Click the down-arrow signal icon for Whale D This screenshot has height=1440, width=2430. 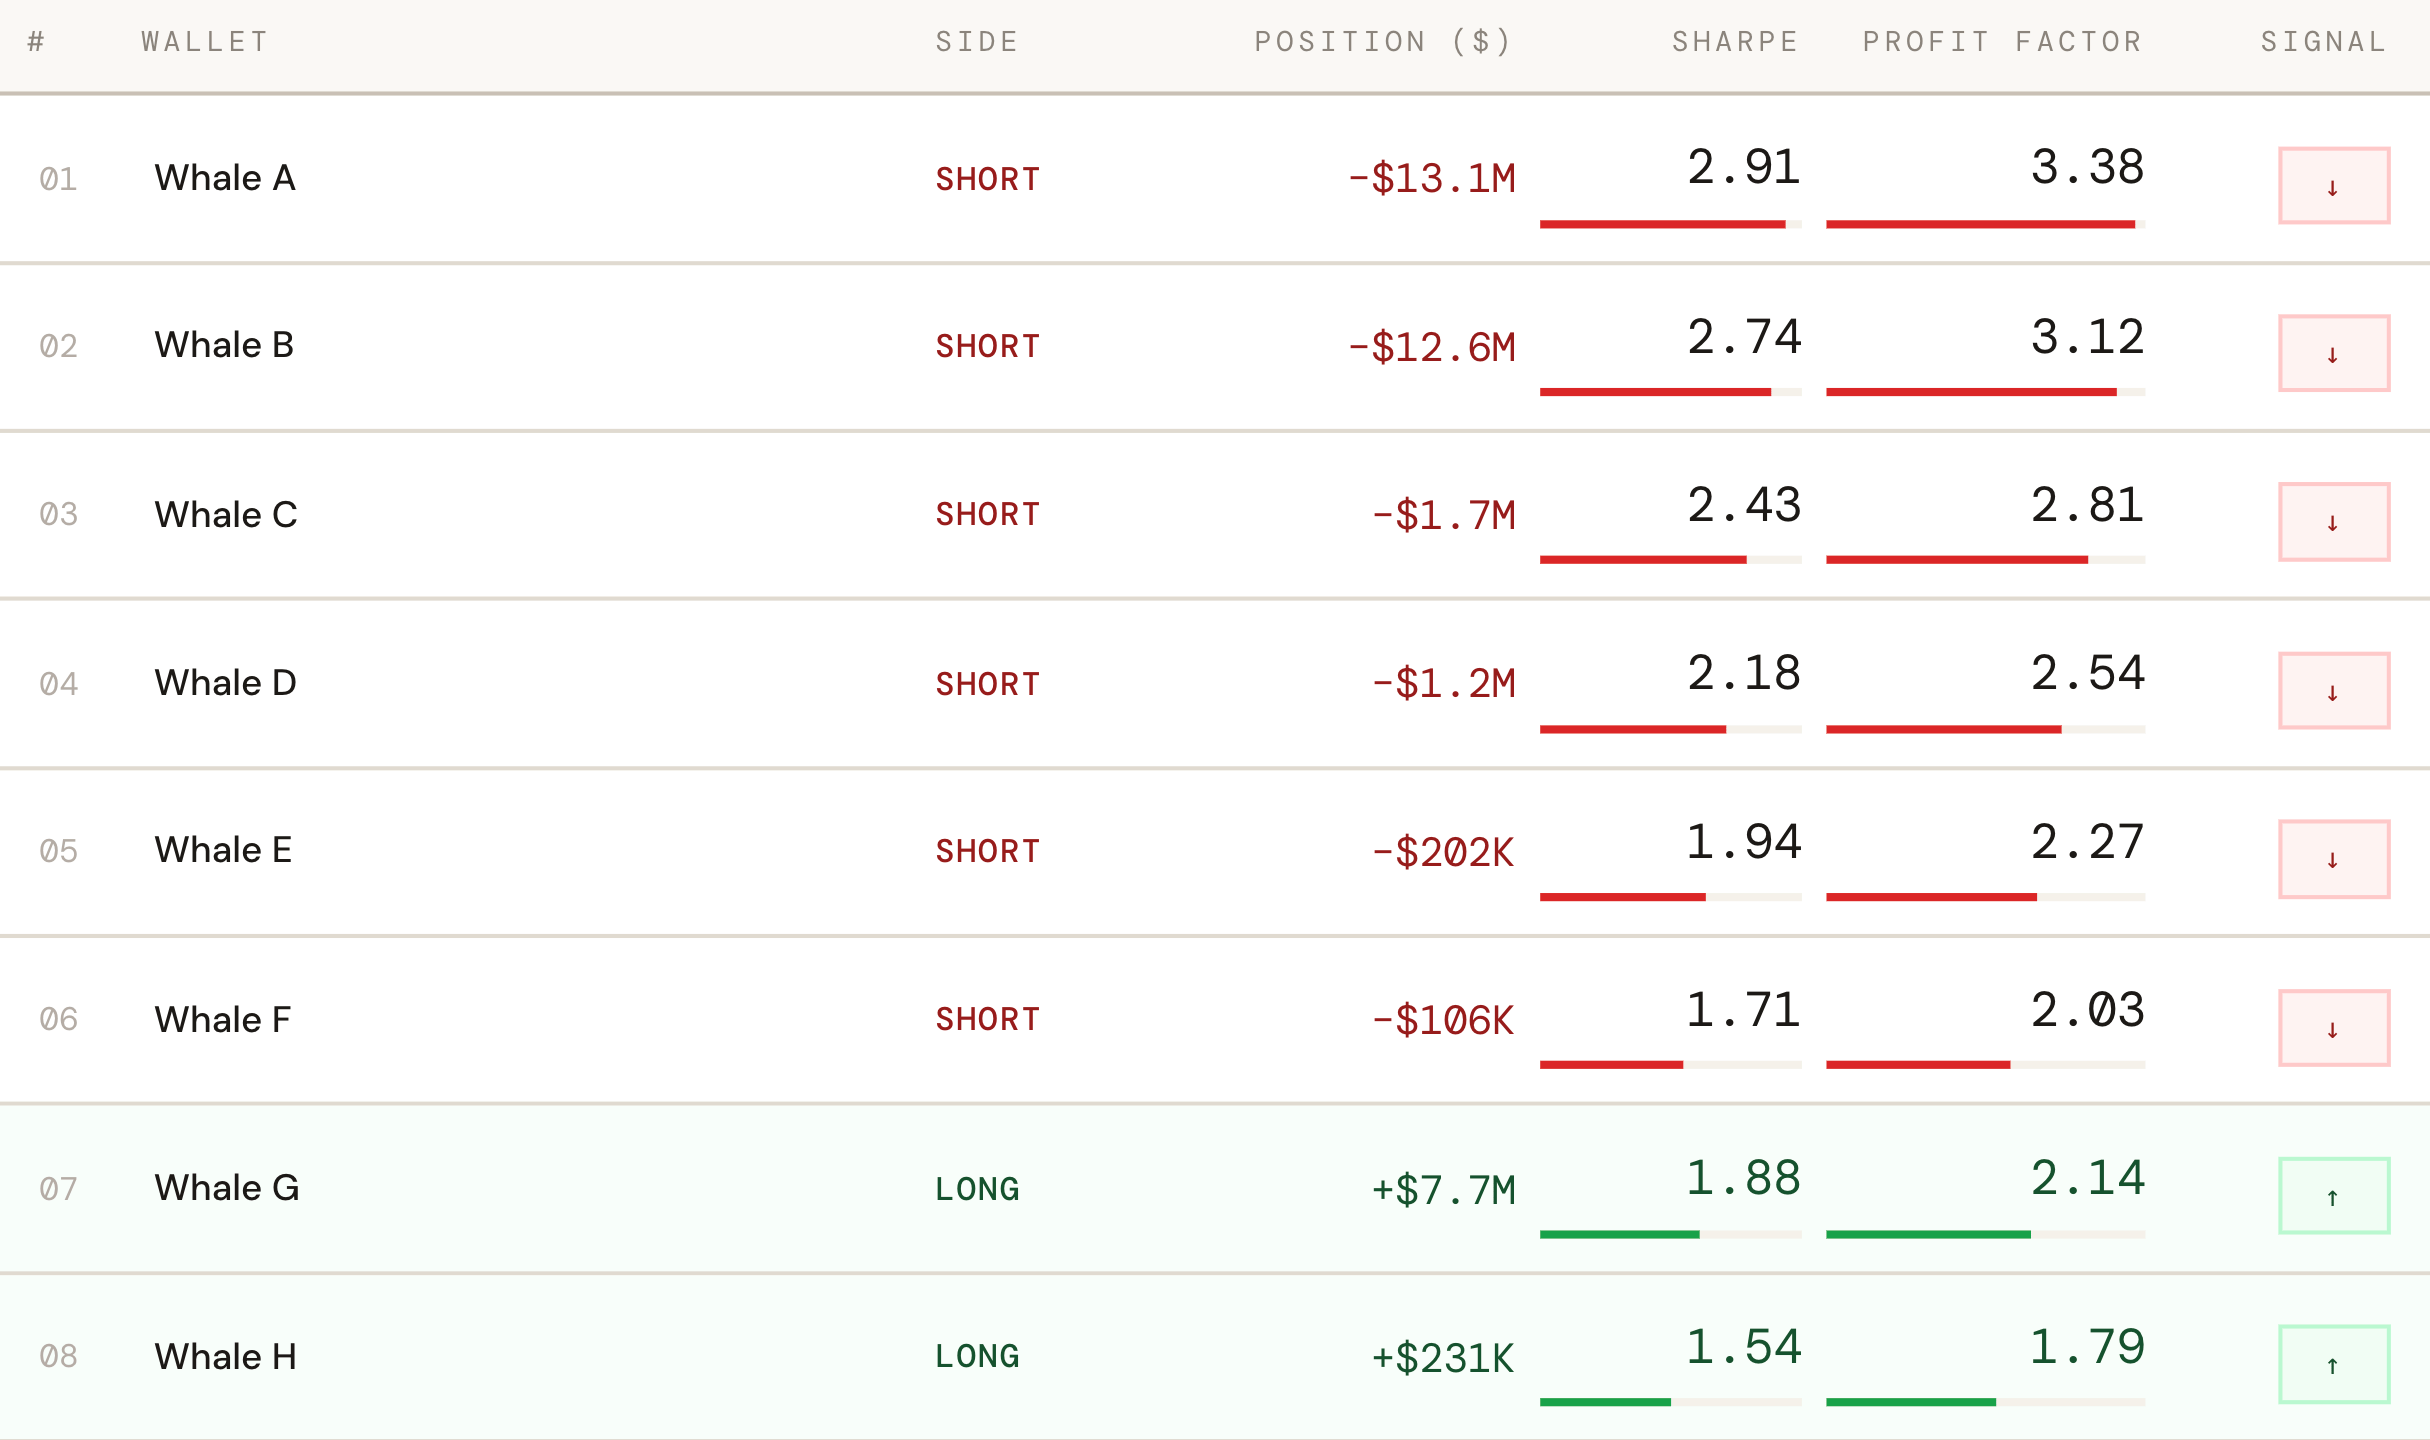click(2333, 691)
